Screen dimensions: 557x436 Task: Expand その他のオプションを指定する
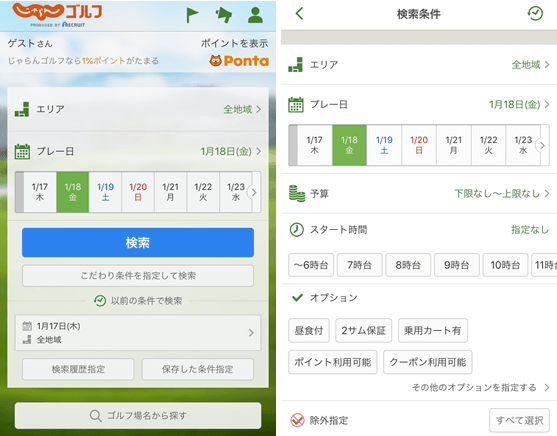click(x=480, y=387)
